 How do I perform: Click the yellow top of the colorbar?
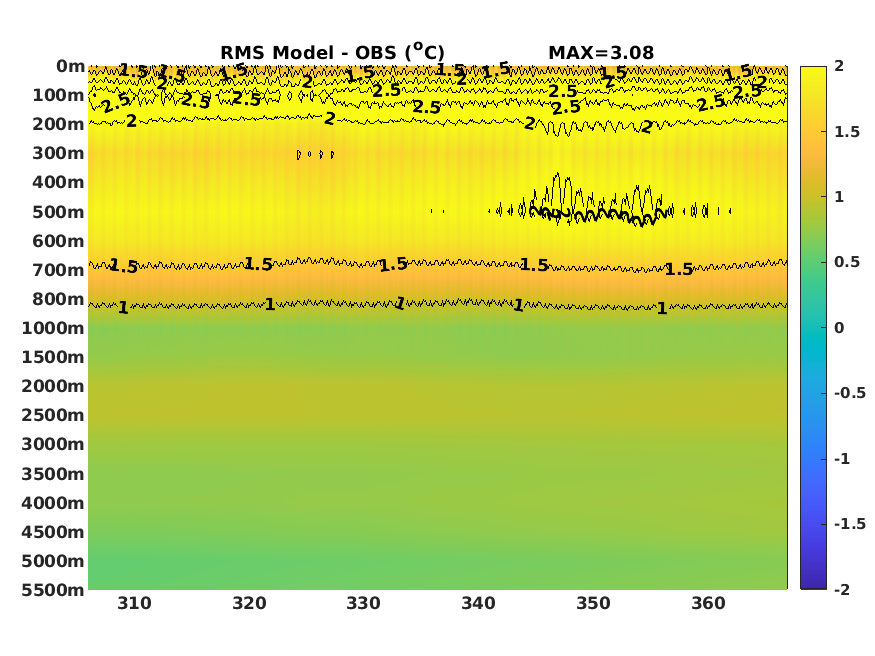[813, 75]
